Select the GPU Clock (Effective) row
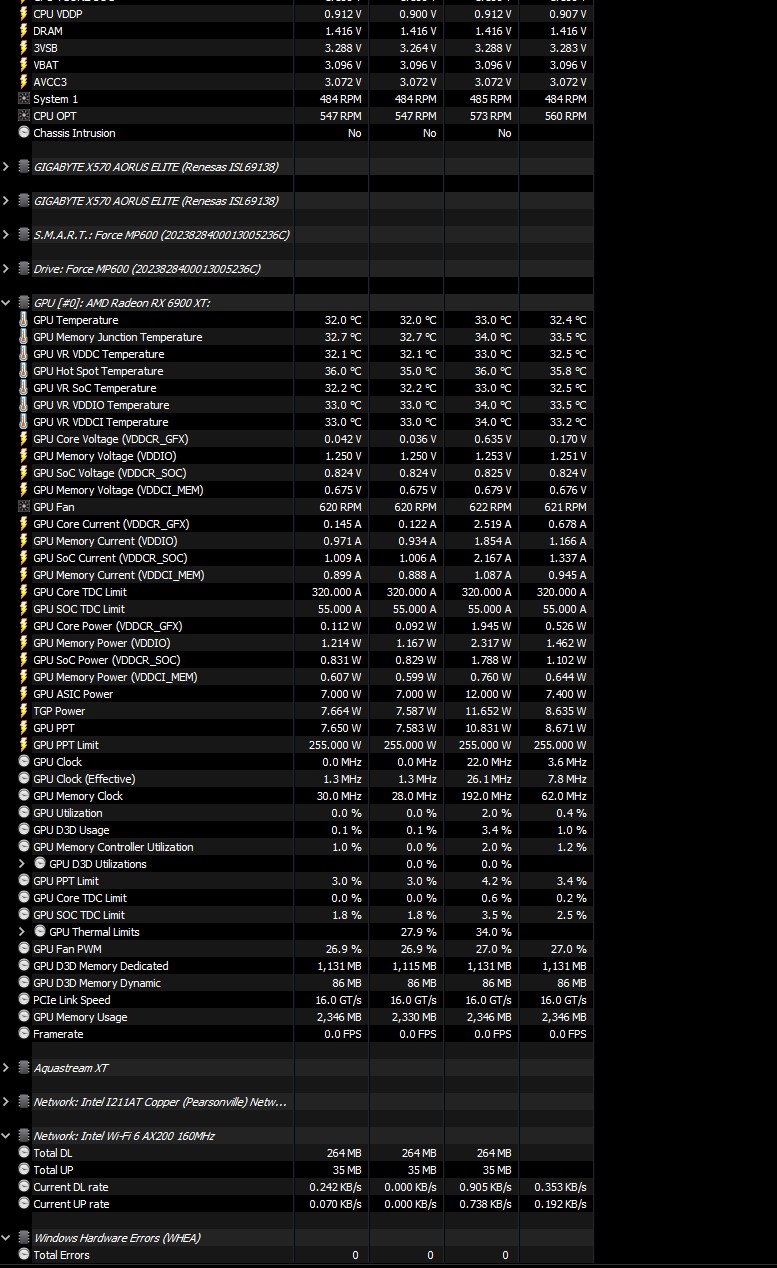777x1268 pixels. coord(297,779)
